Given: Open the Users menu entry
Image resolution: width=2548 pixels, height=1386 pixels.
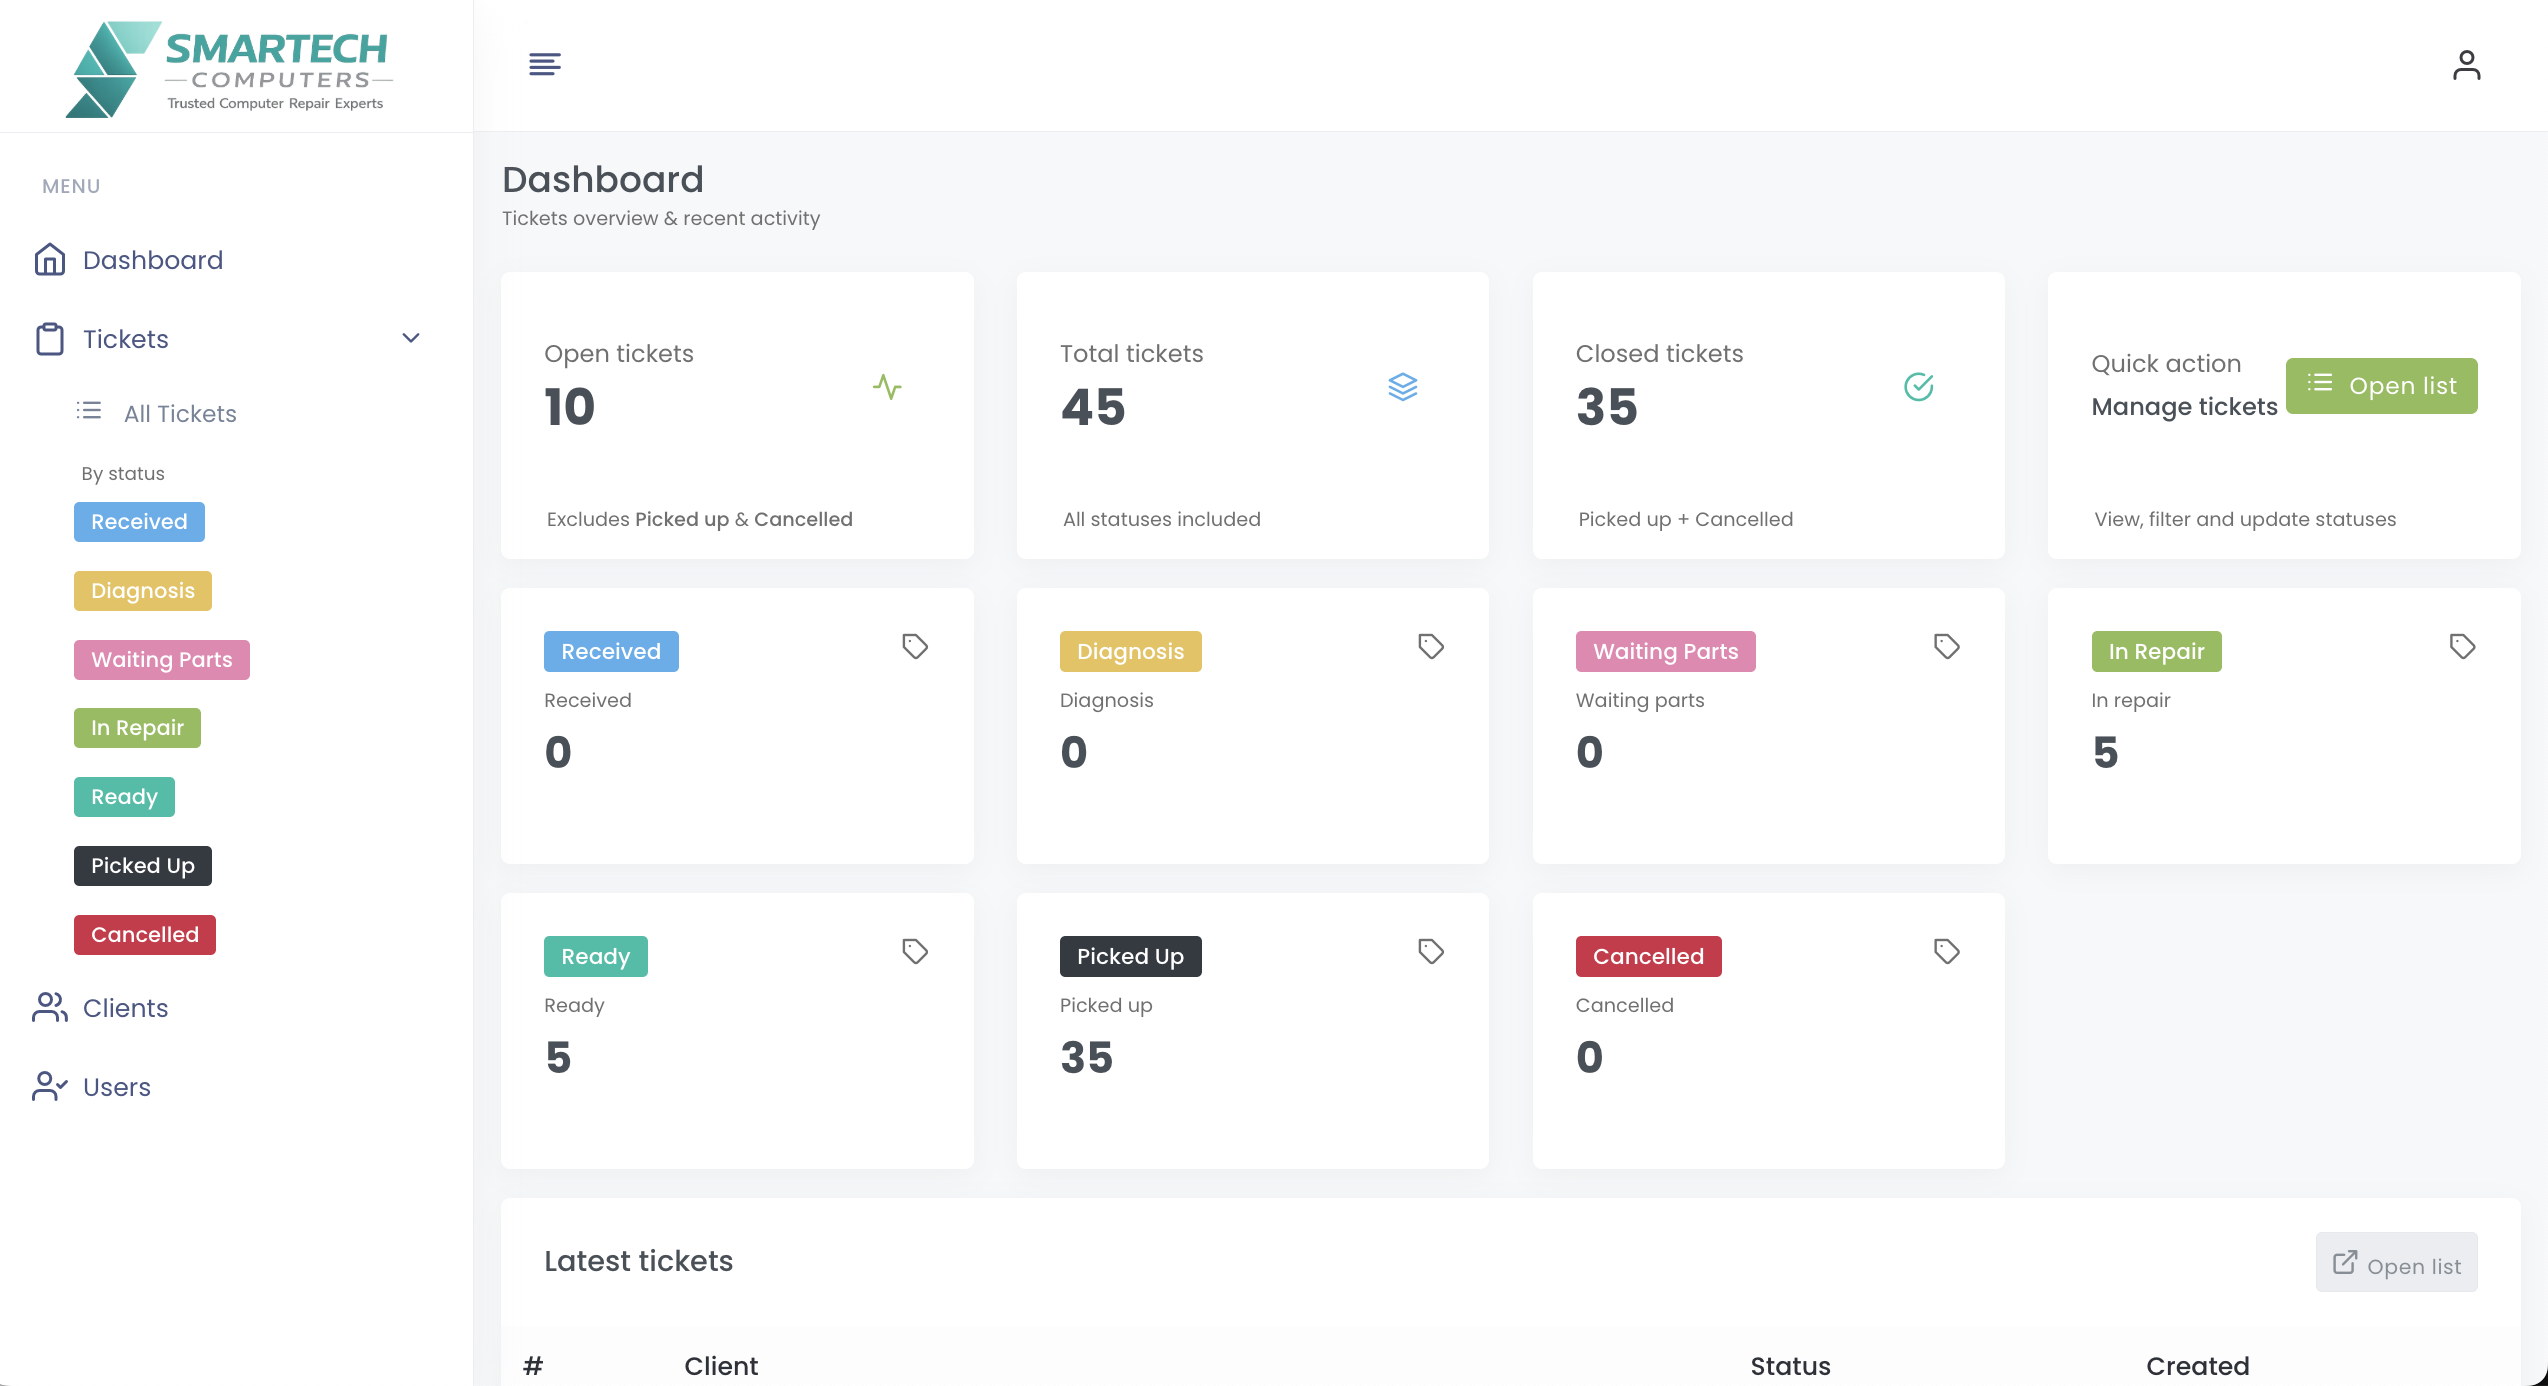Looking at the screenshot, I should click(x=116, y=1086).
